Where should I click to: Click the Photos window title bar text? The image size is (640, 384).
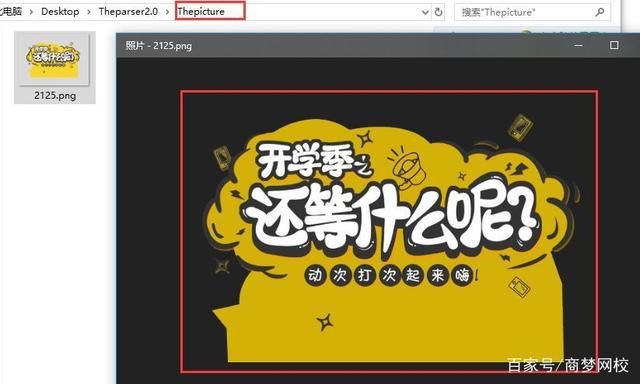pos(159,46)
